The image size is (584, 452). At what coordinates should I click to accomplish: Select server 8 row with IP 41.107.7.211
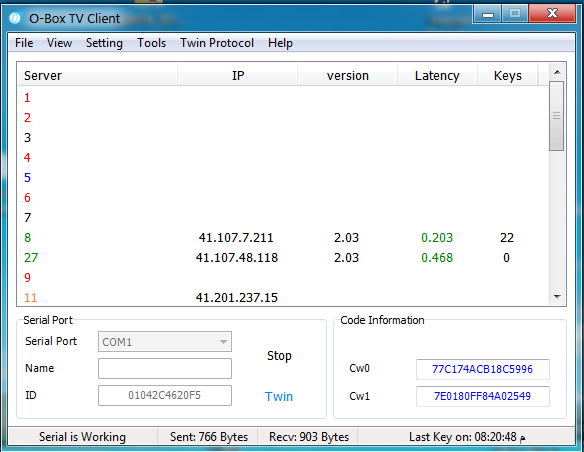pyautogui.click(x=282, y=238)
